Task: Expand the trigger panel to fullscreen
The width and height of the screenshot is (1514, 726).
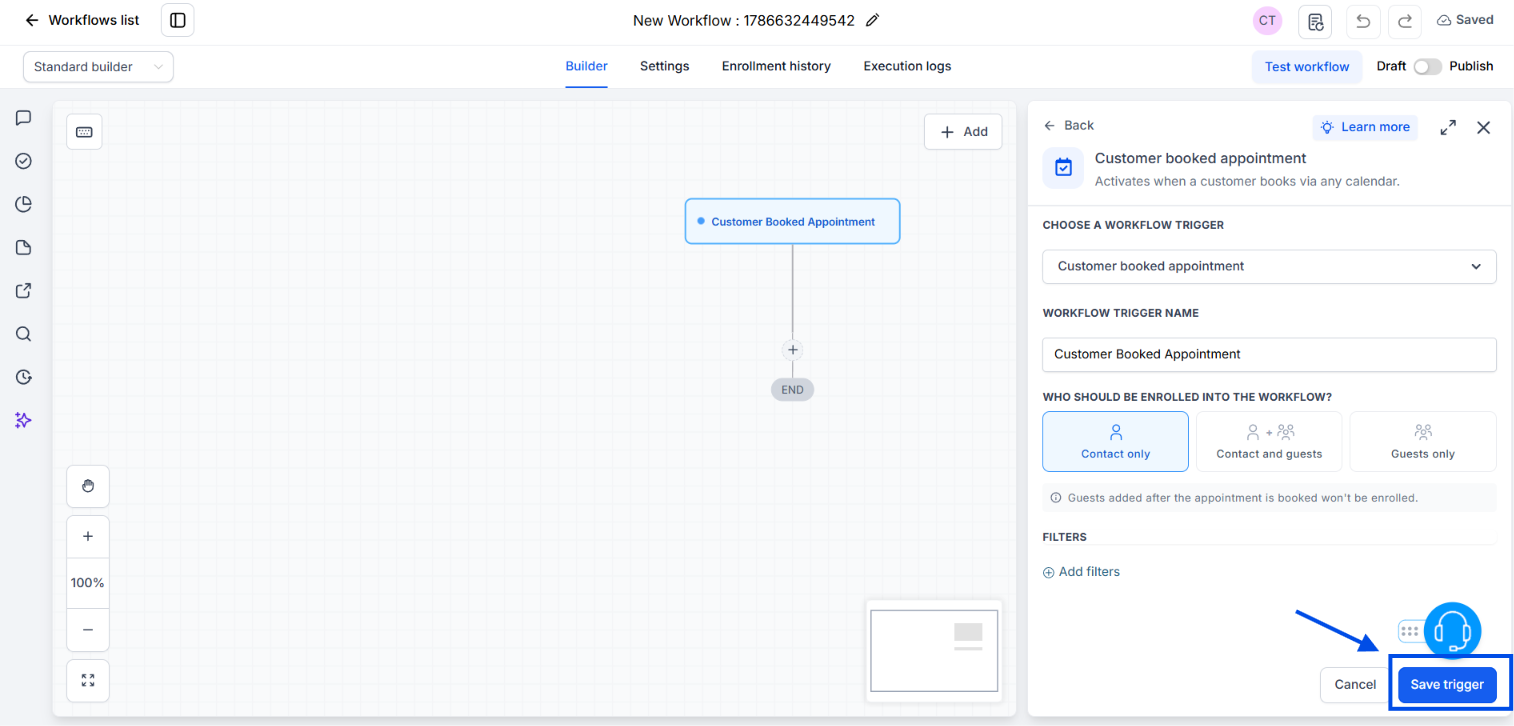Action: pyautogui.click(x=1447, y=127)
